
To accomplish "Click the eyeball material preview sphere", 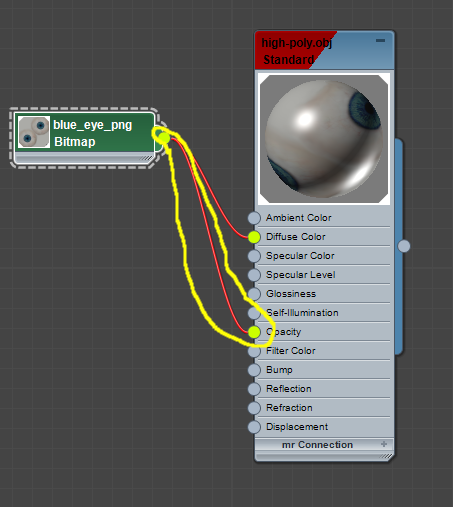I will pyautogui.click(x=324, y=139).
